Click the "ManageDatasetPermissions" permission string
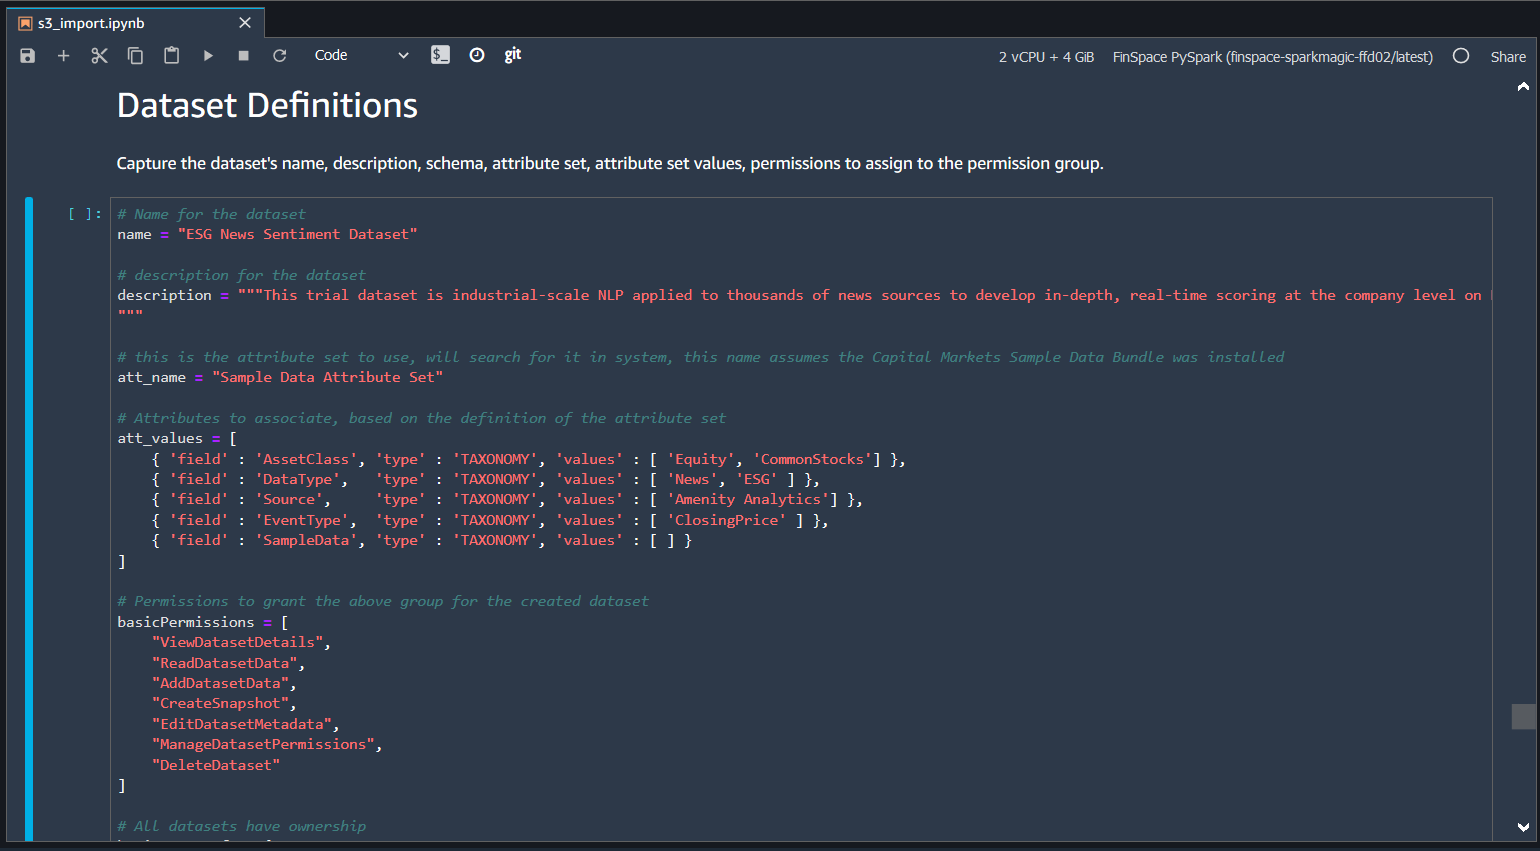 (264, 744)
